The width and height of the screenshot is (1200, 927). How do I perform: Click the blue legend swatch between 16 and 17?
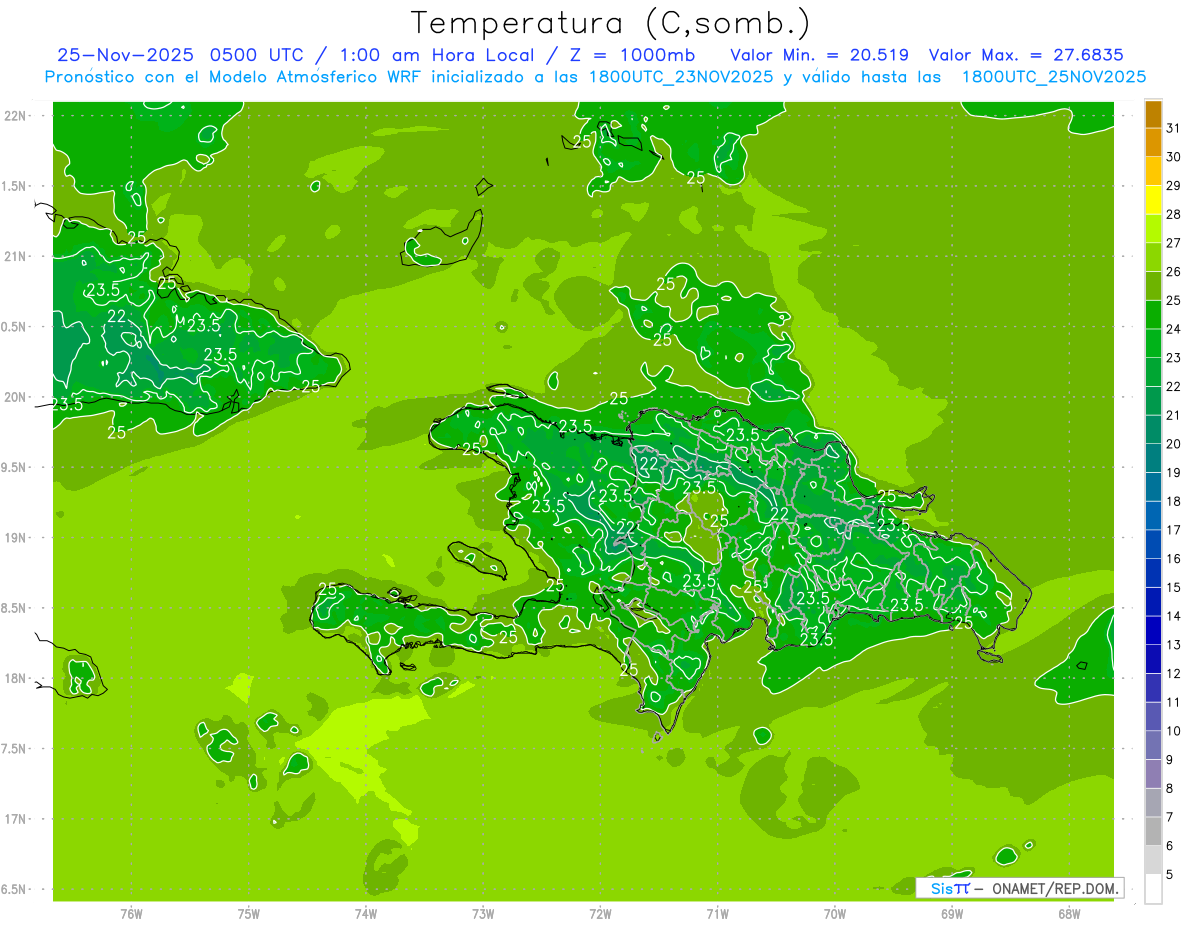click(x=1153, y=545)
